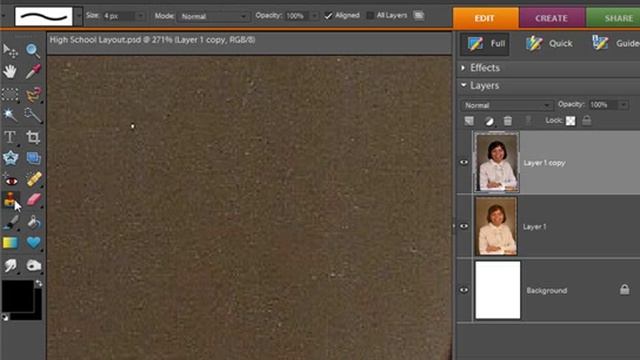Viewport: 640px width, 360px height.
Task: Select the Crop tool
Action: point(33,137)
